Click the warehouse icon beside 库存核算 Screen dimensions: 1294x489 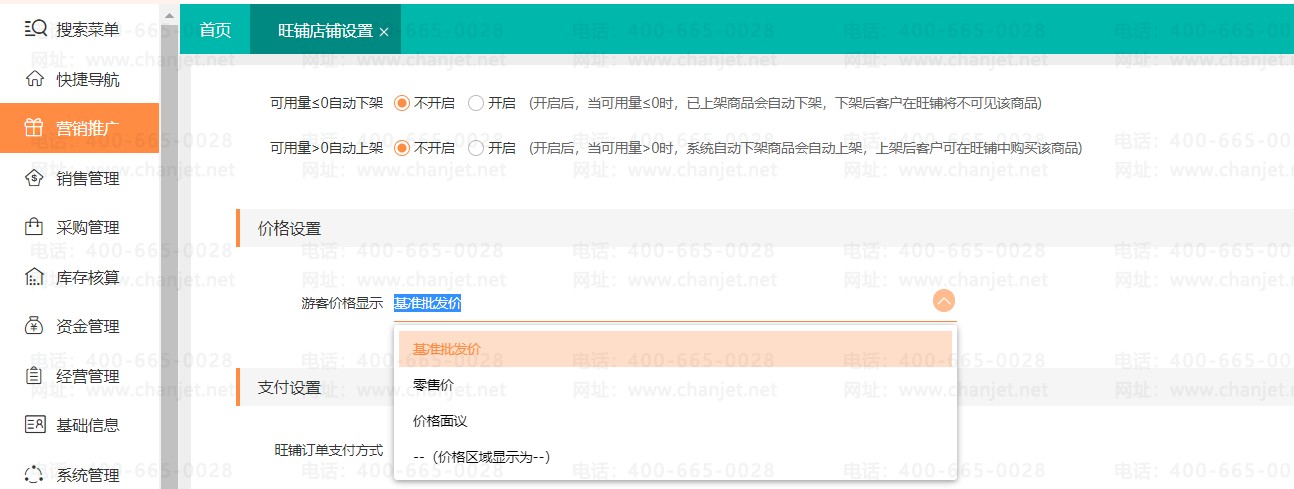[x=35, y=277]
